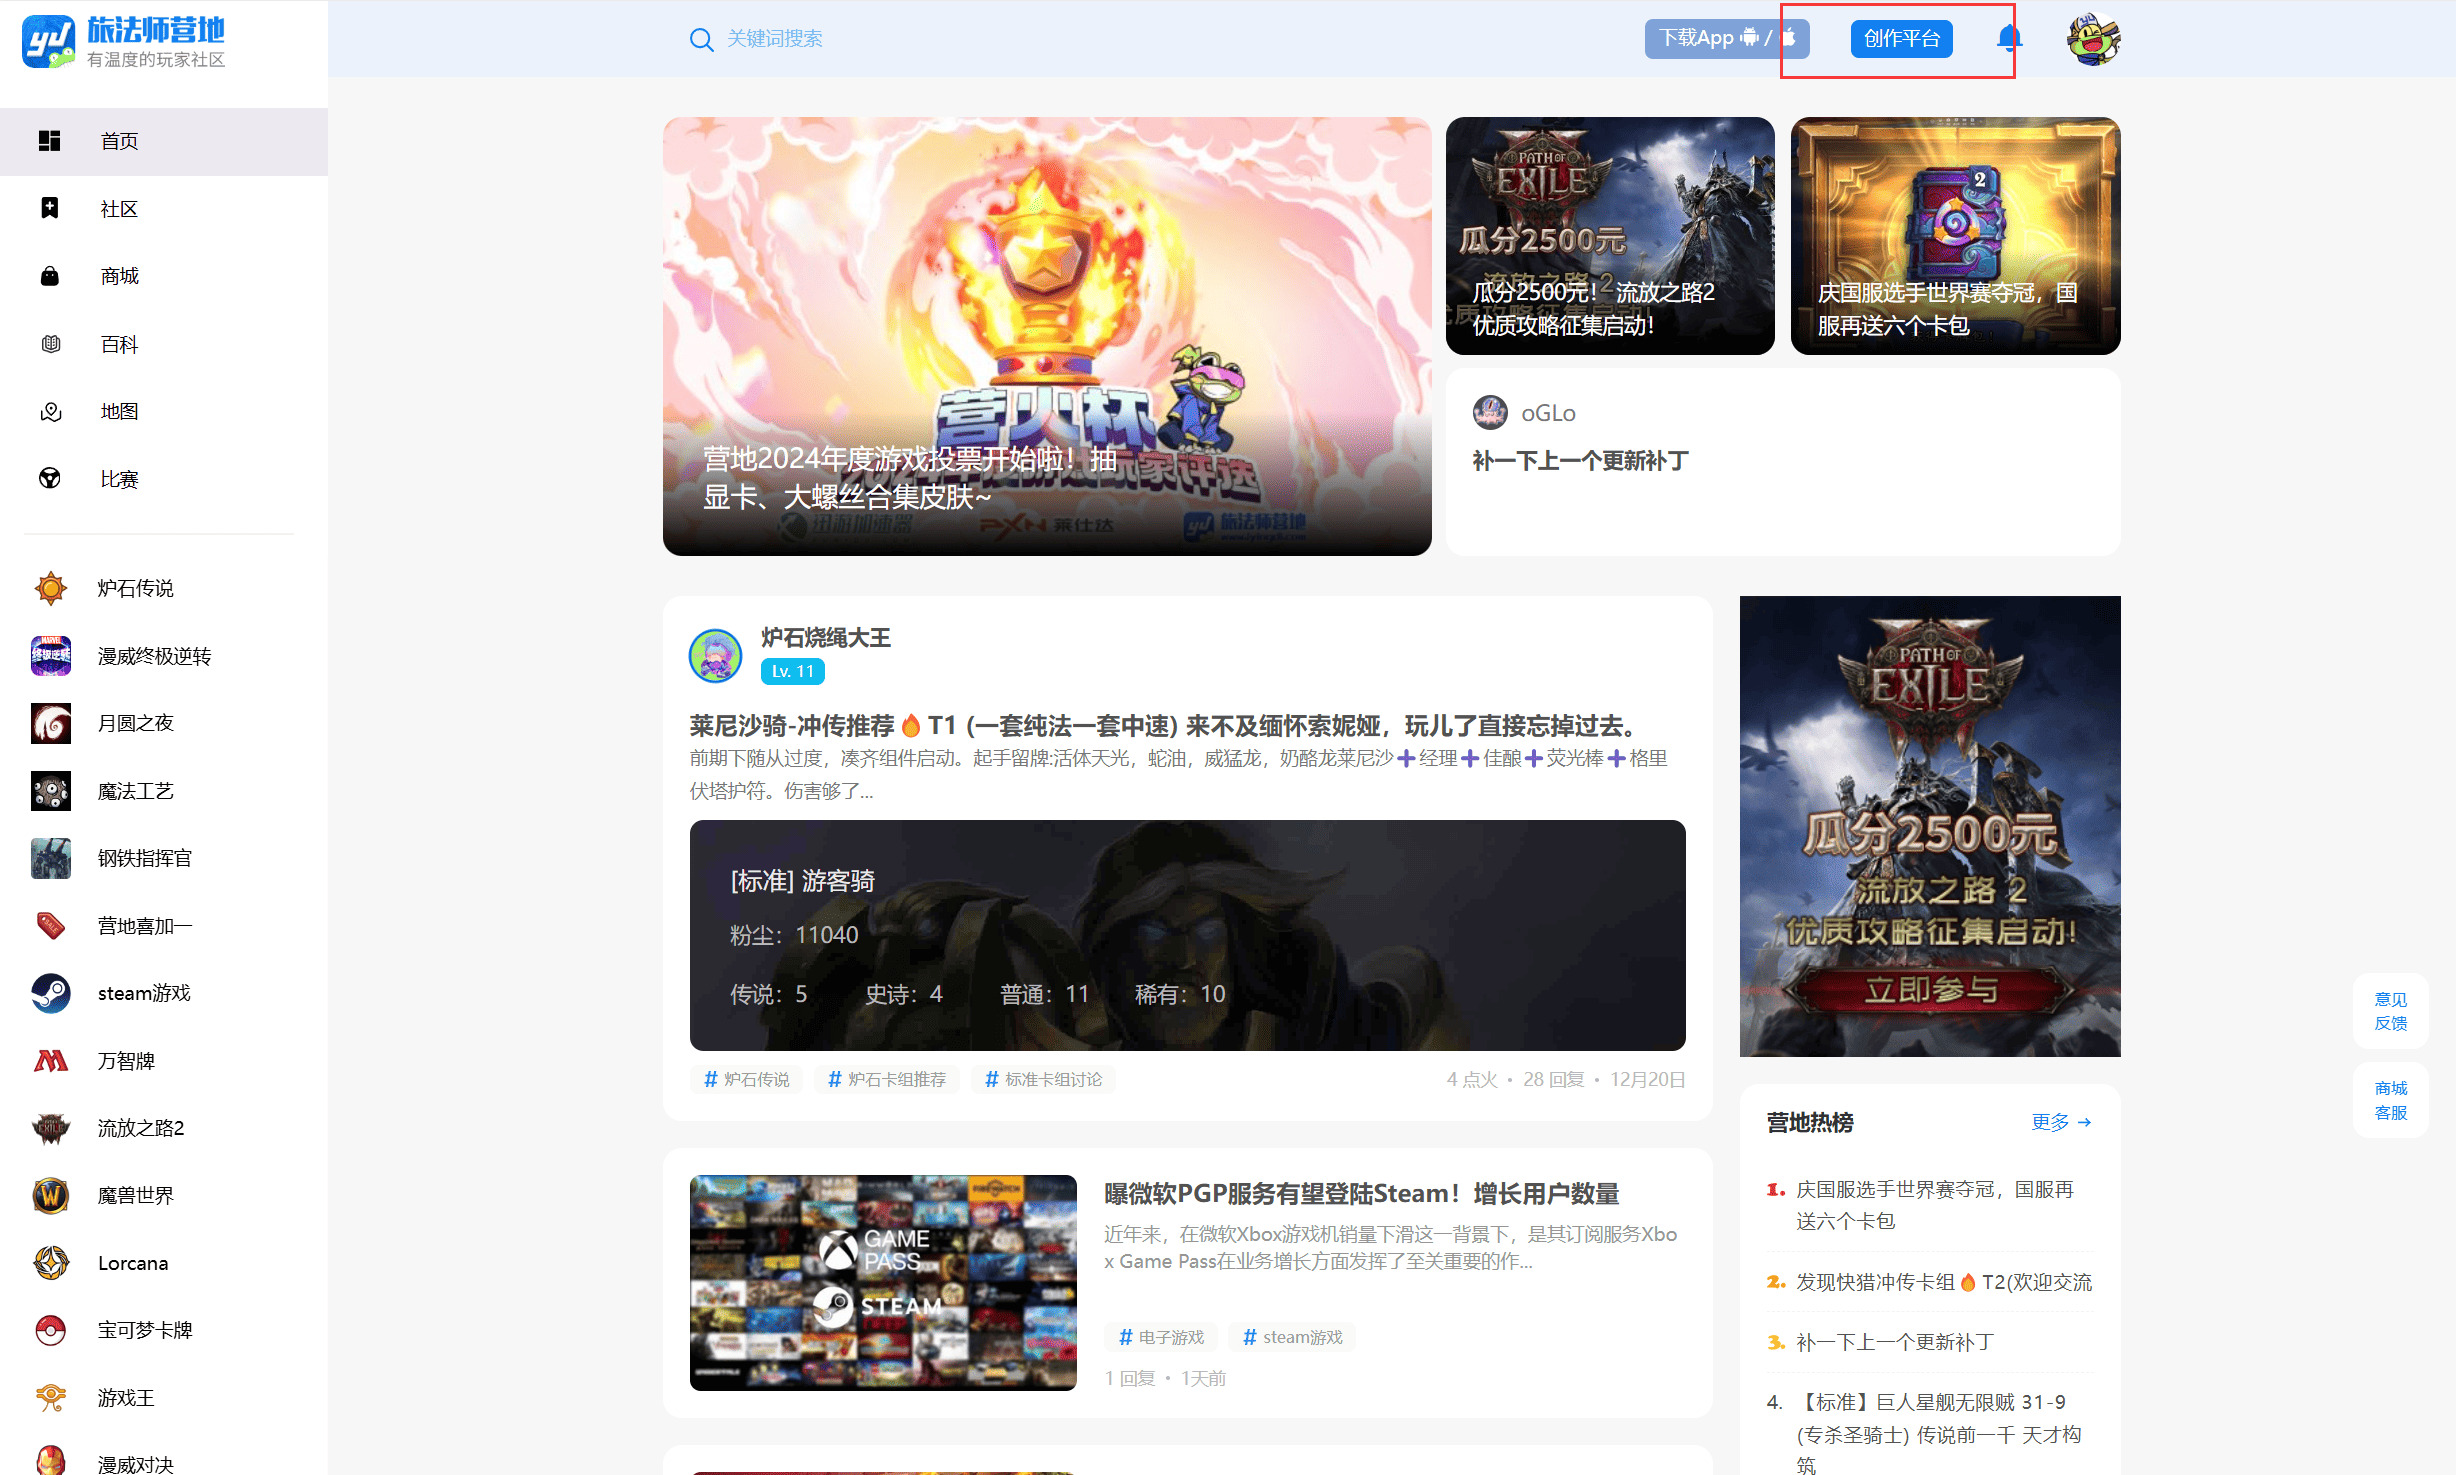
Task: Go to 地图 menu label
Action: click(x=119, y=411)
